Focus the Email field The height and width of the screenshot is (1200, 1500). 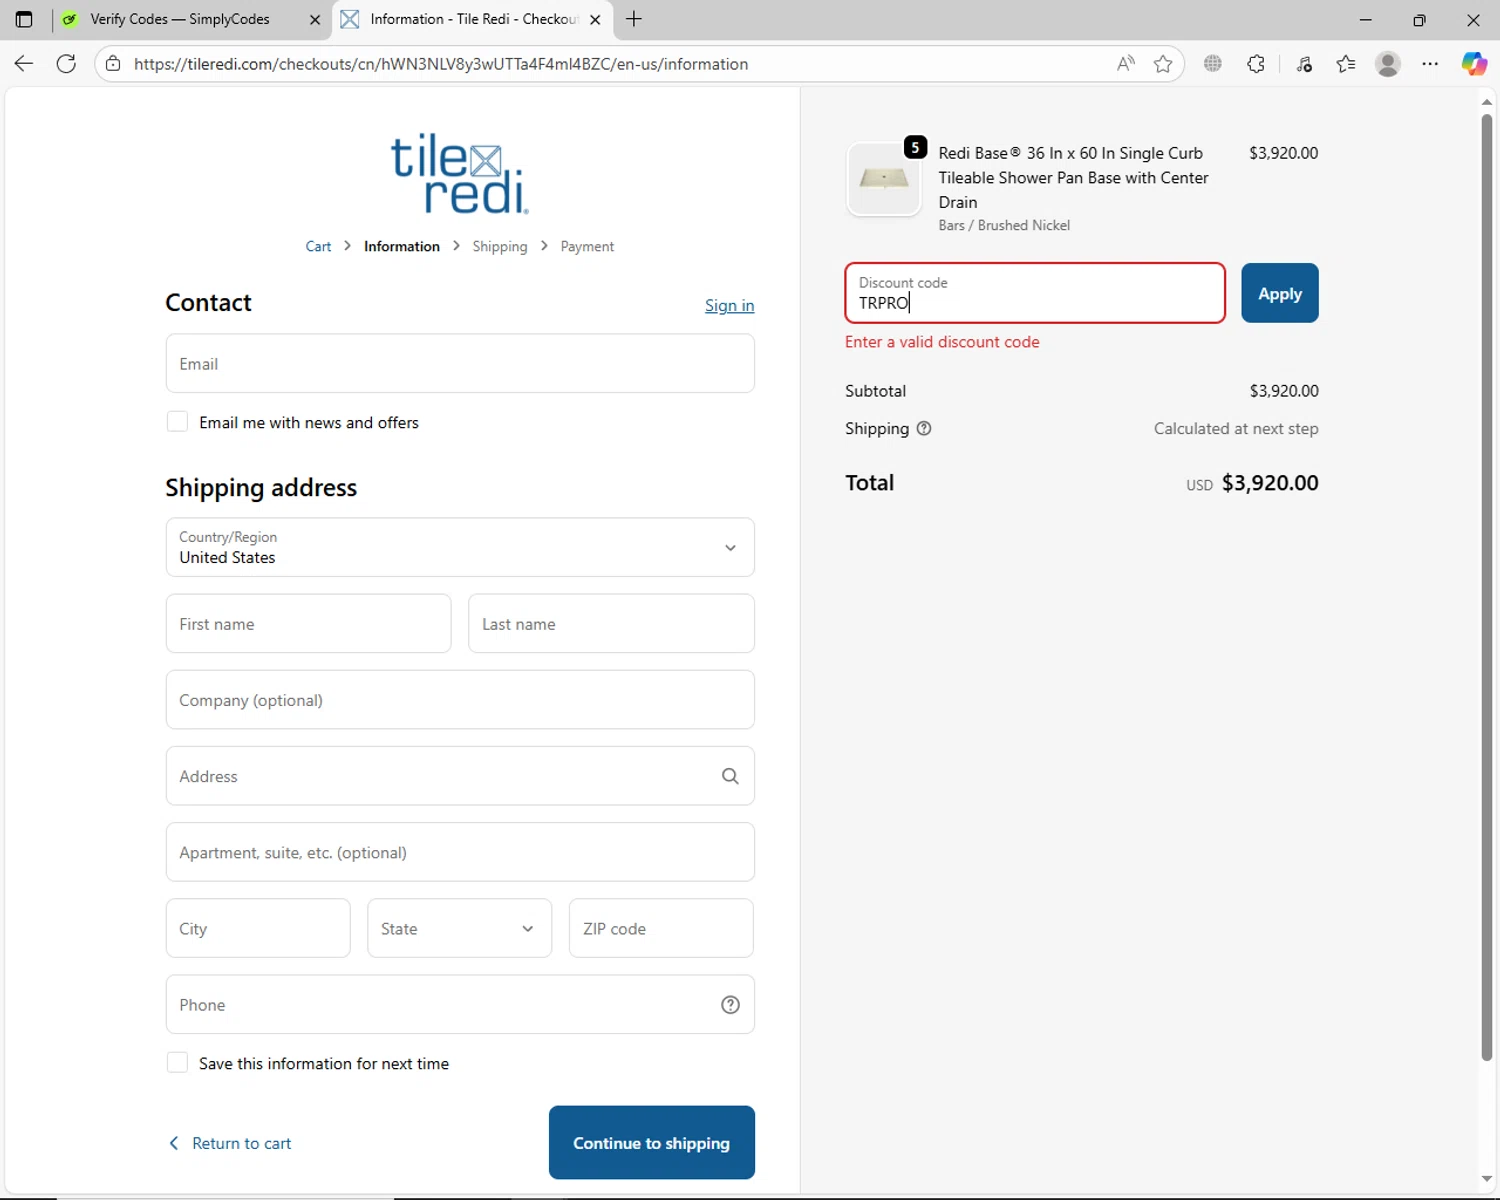click(460, 363)
